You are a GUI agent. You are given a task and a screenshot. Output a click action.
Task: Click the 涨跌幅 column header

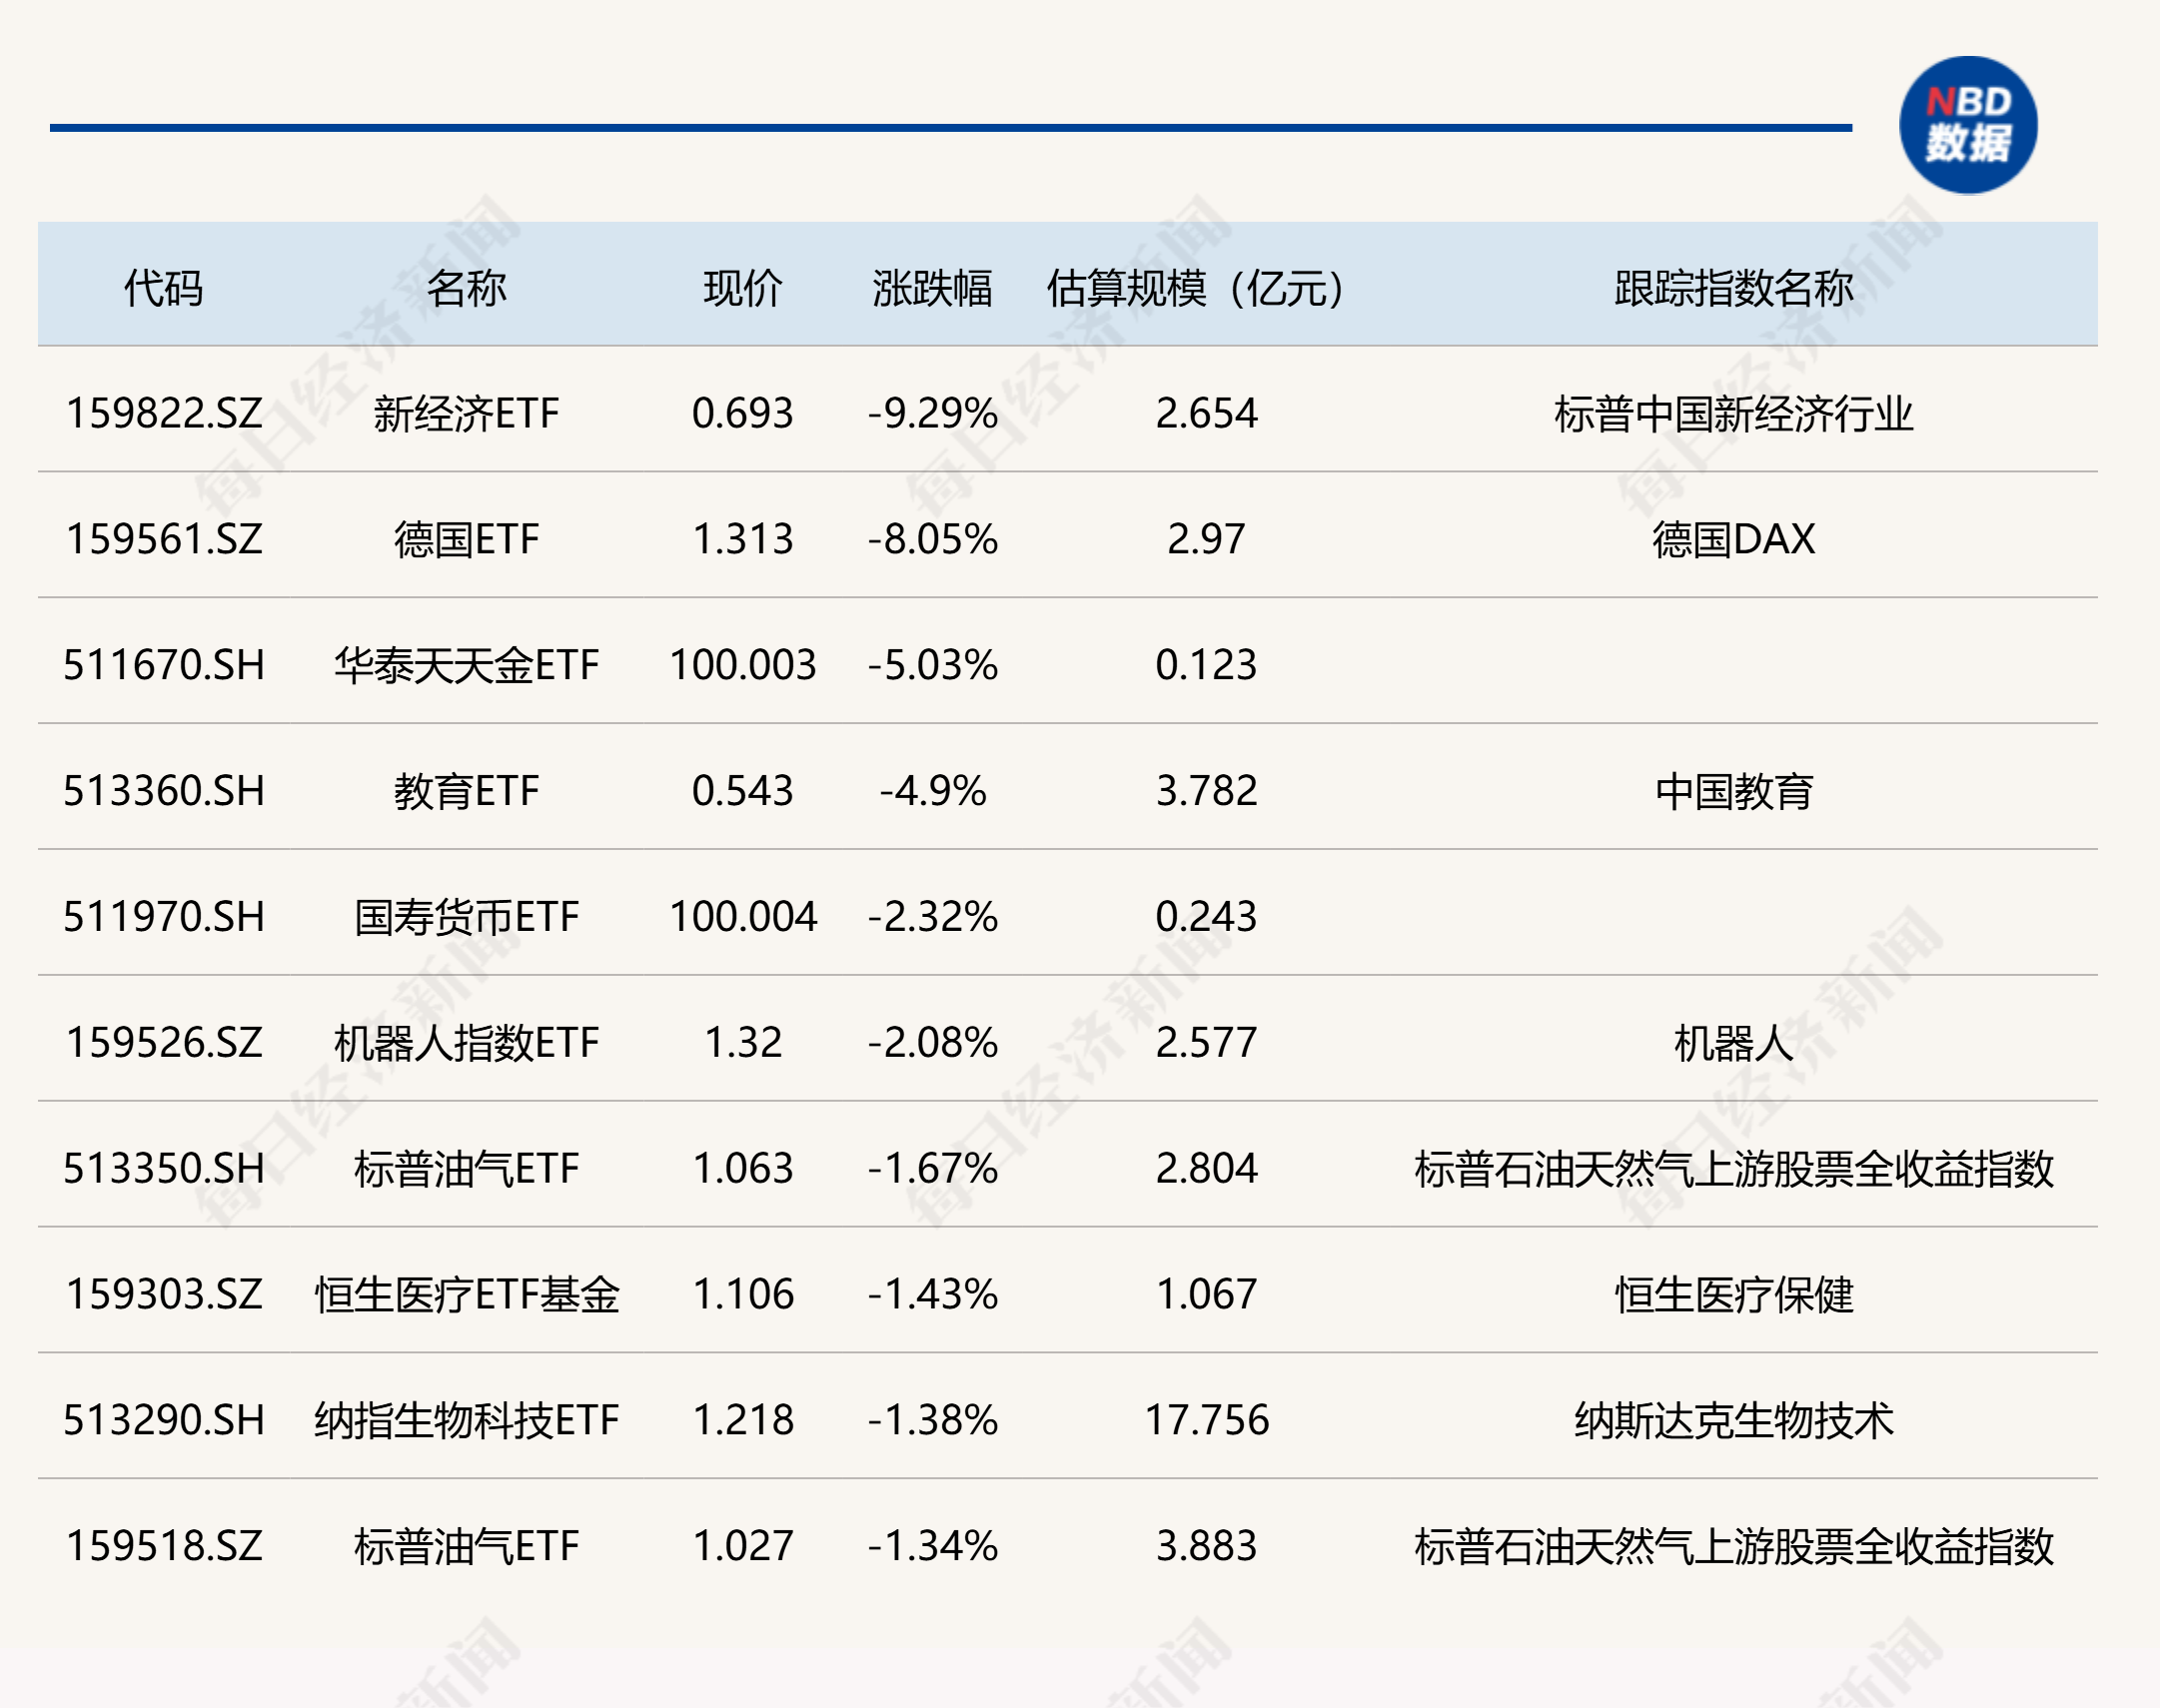pos(932,288)
